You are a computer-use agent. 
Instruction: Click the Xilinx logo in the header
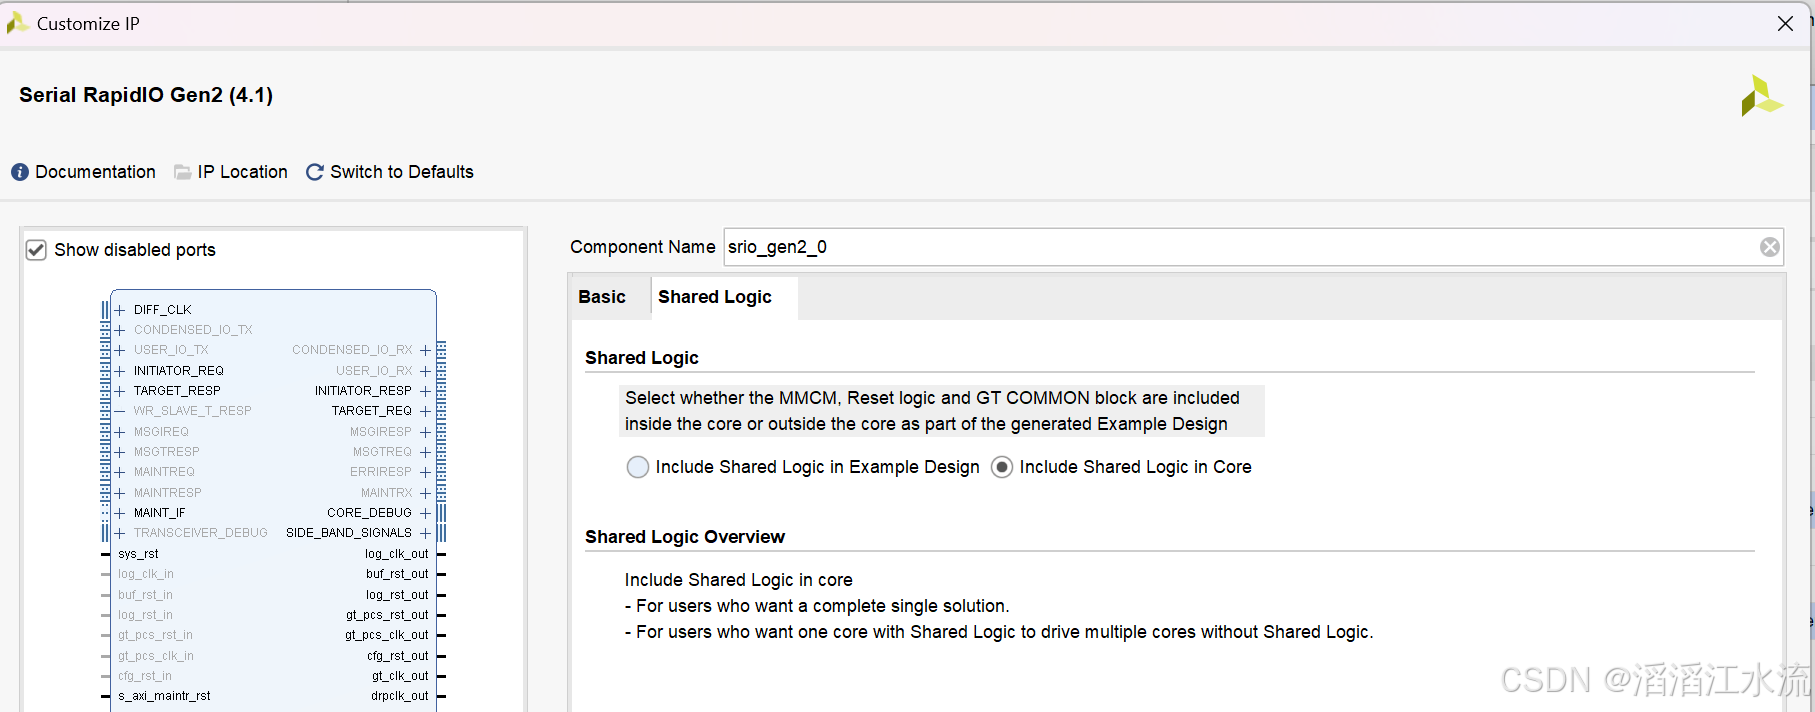(1761, 96)
